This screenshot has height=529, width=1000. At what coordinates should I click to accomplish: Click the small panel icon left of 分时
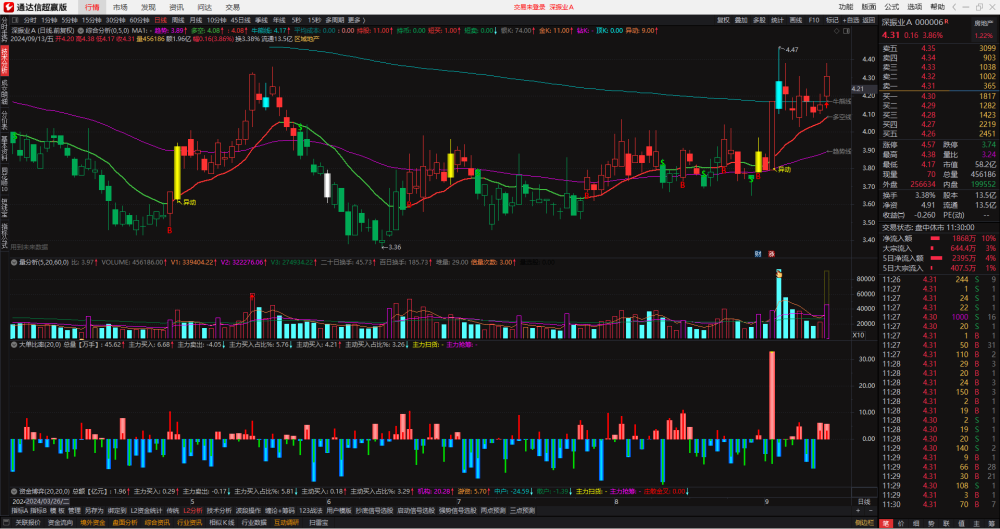(16, 20)
